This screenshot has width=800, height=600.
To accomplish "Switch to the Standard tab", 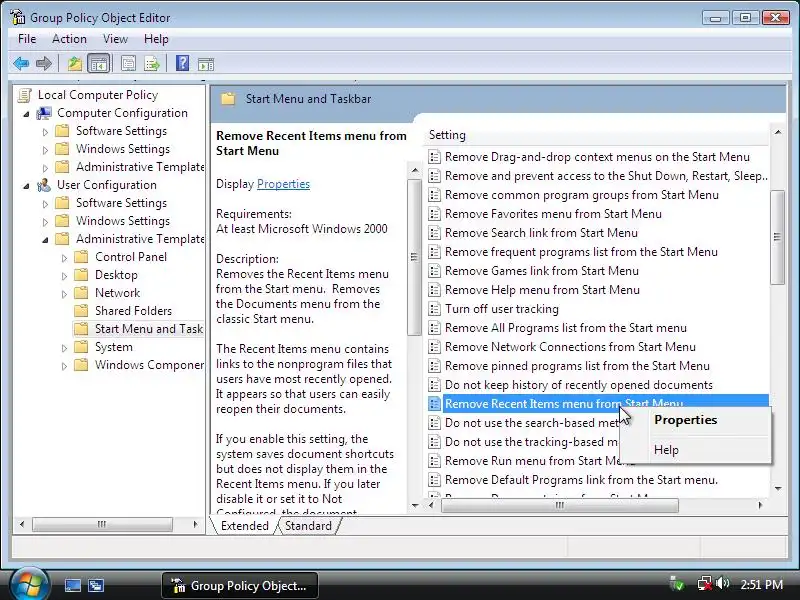I will click(x=308, y=526).
